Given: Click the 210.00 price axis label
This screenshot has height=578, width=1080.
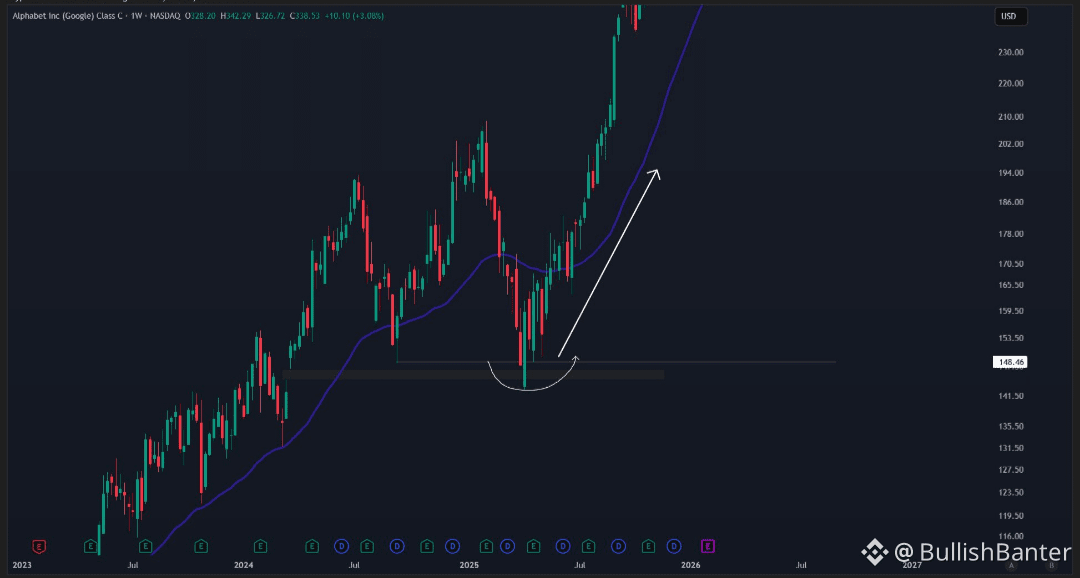Looking at the screenshot, I should [1010, 117].
